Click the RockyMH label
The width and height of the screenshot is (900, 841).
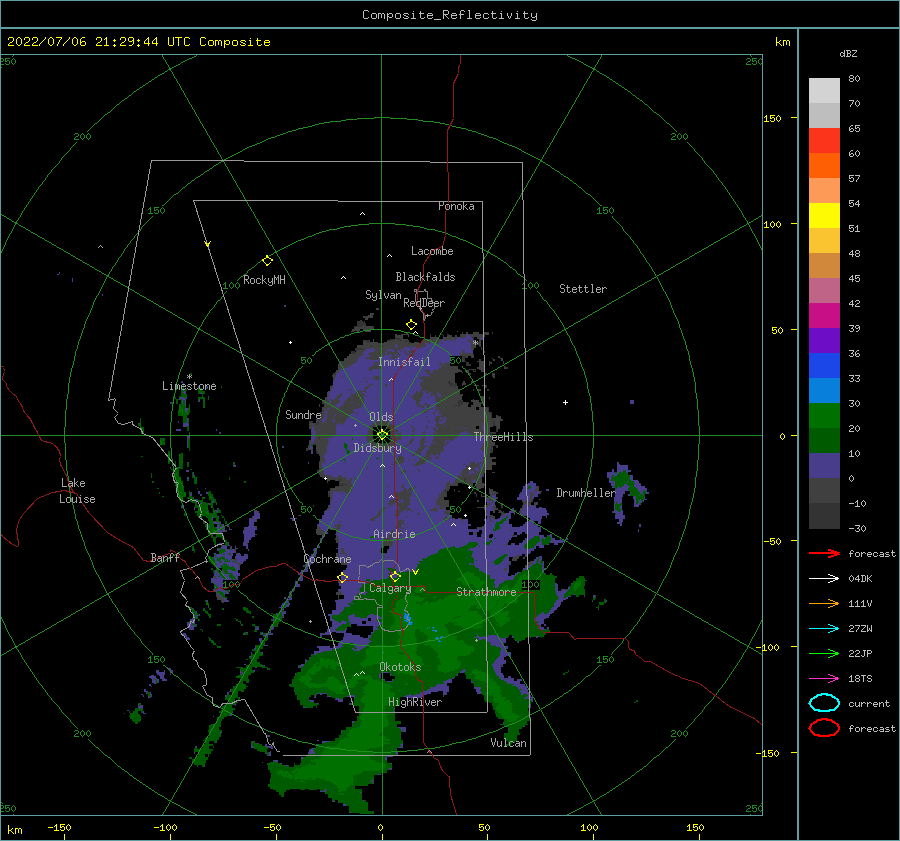[264, 280]
